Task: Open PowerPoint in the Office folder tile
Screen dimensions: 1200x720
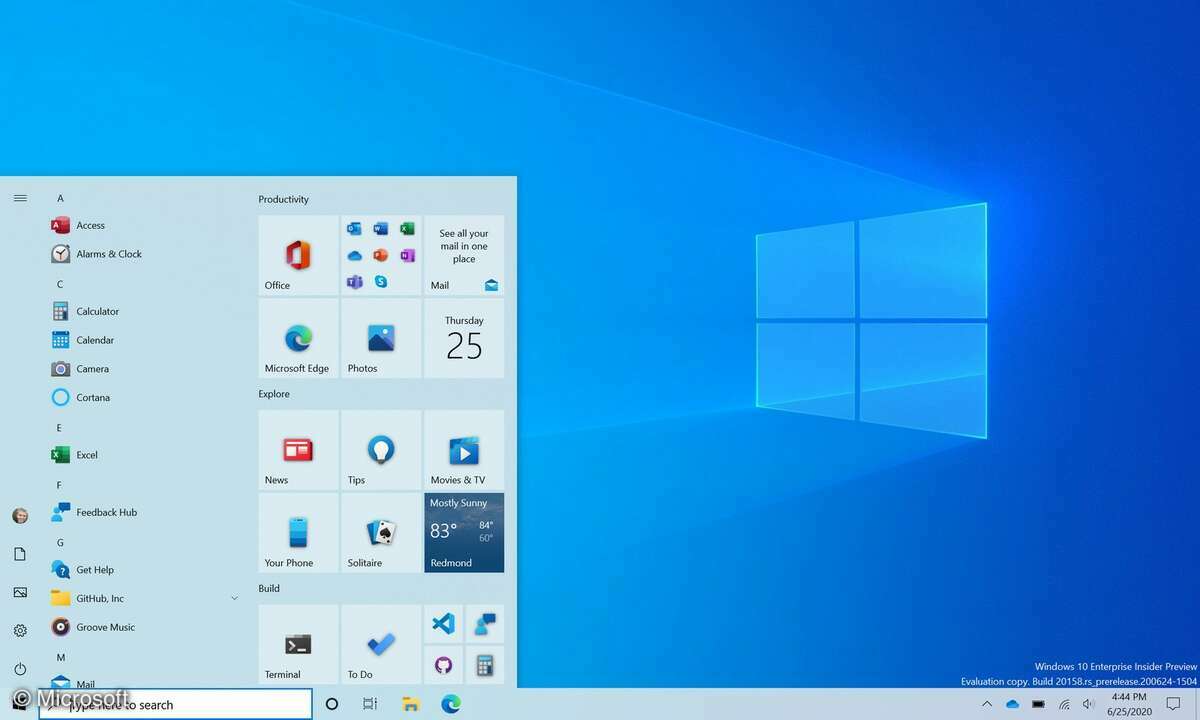Action: click(x=381, y=256)
